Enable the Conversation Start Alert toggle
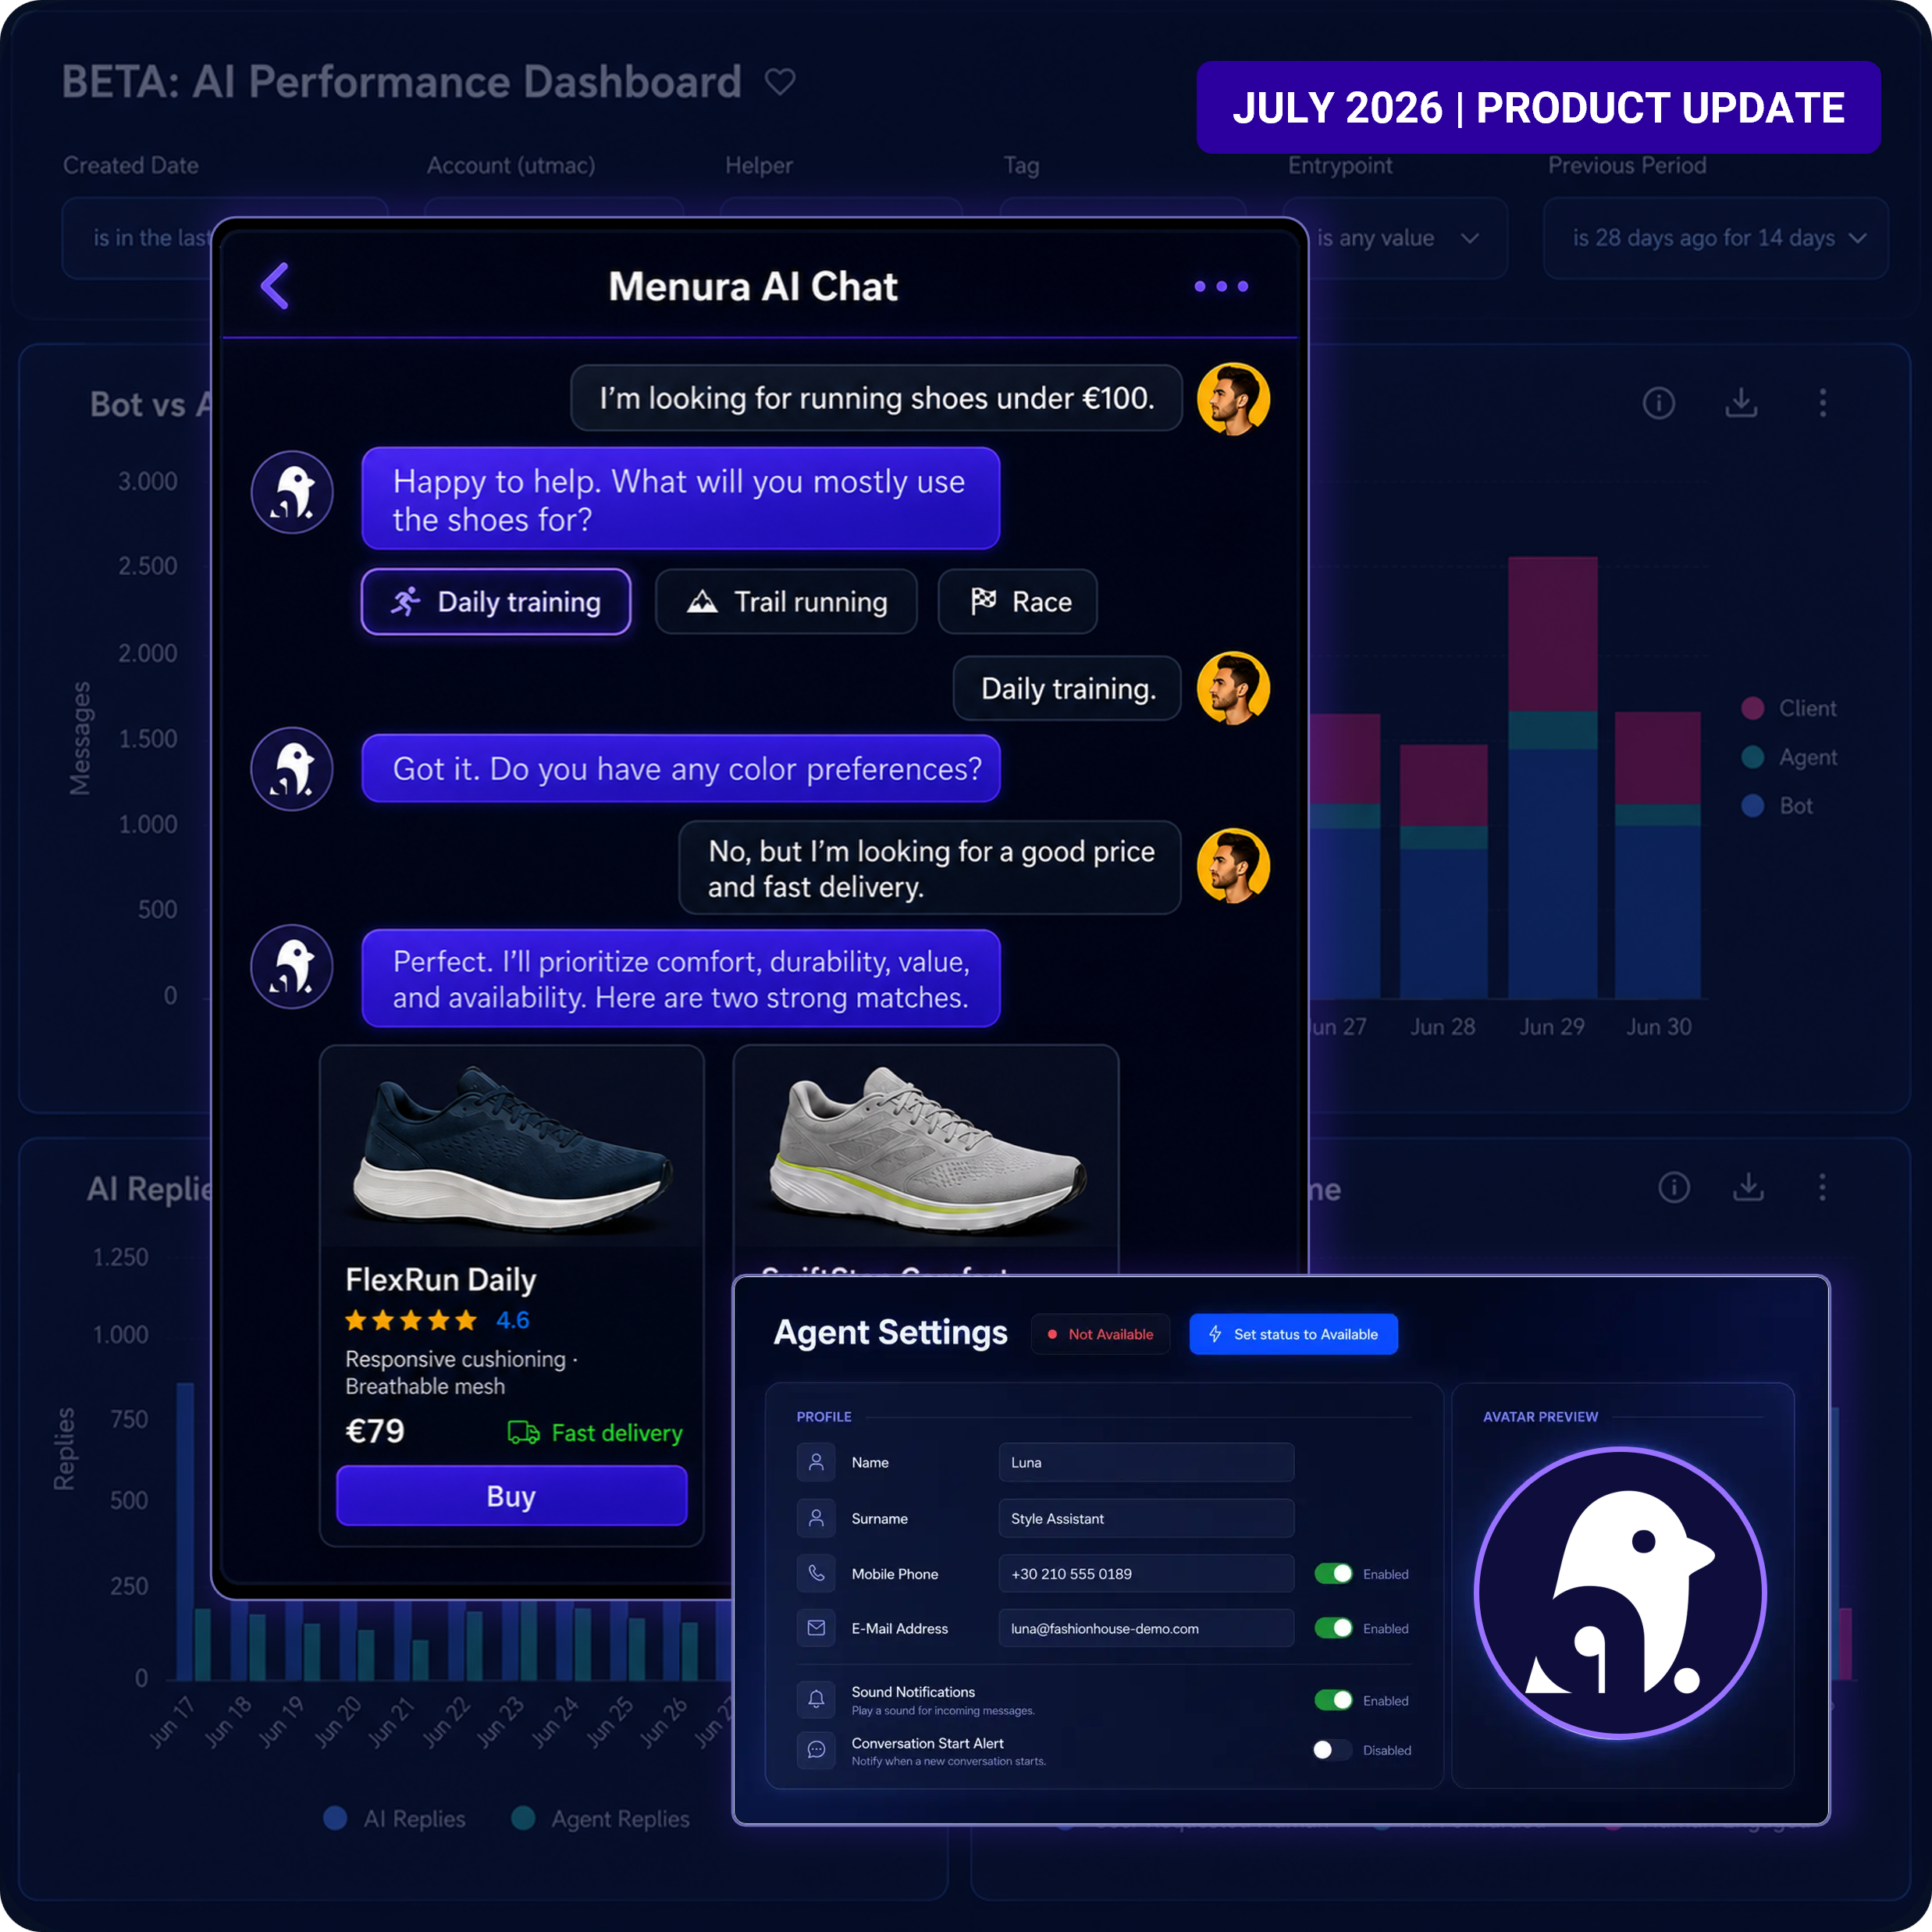 coord(1333,1749)
